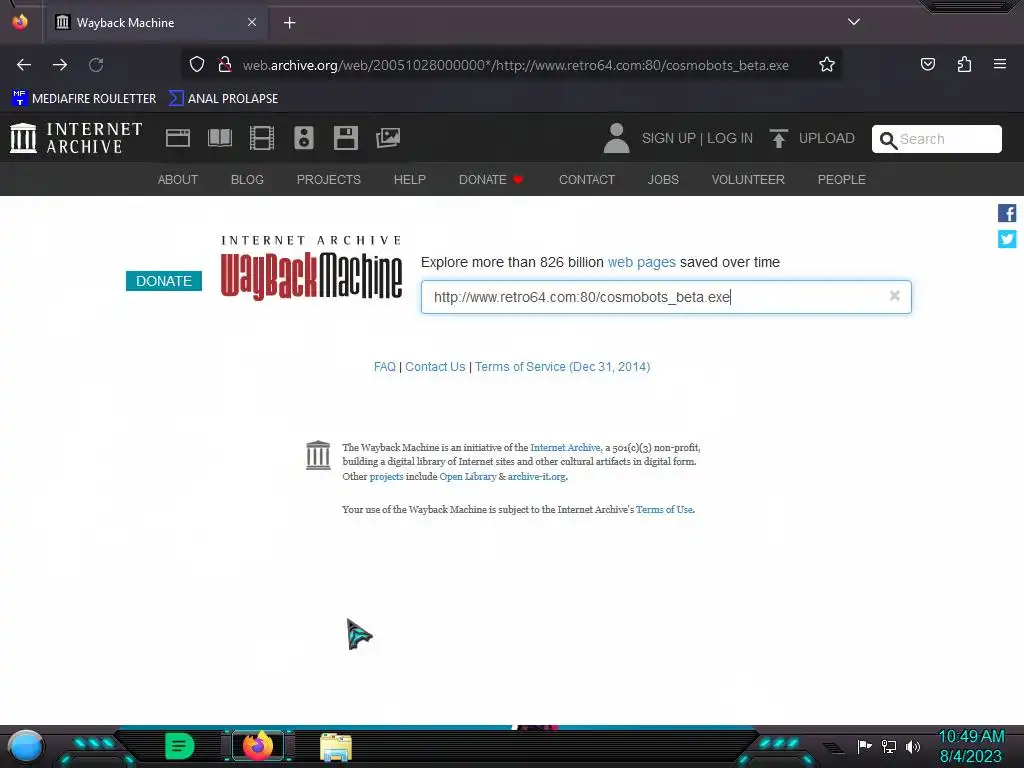Open the green notes app in taskbar
This screenshot has height=768, width=1024.
(x=180, y=746)
